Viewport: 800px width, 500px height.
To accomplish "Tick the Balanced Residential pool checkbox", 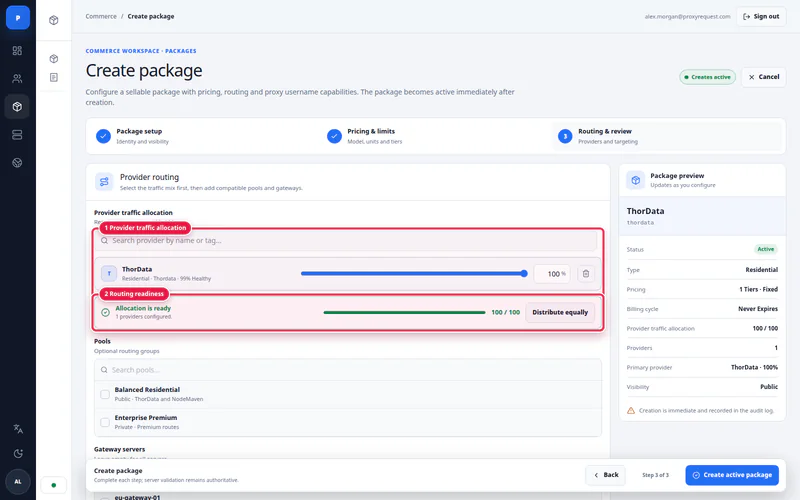I will pyautogui.click(x=105, y=394).
